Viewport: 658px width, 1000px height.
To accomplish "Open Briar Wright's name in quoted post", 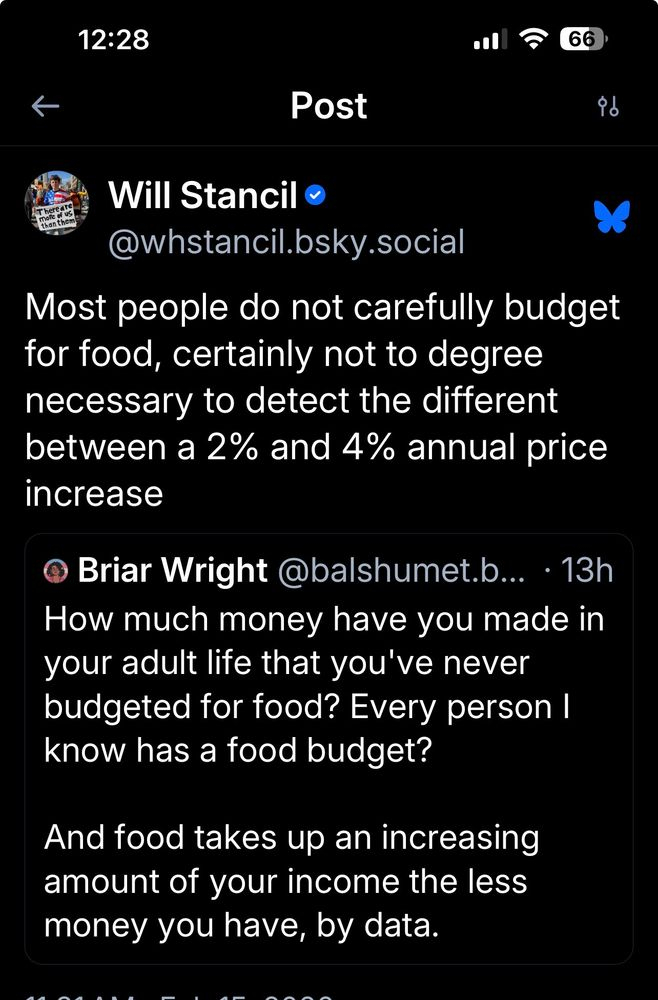I will (172, 571).
